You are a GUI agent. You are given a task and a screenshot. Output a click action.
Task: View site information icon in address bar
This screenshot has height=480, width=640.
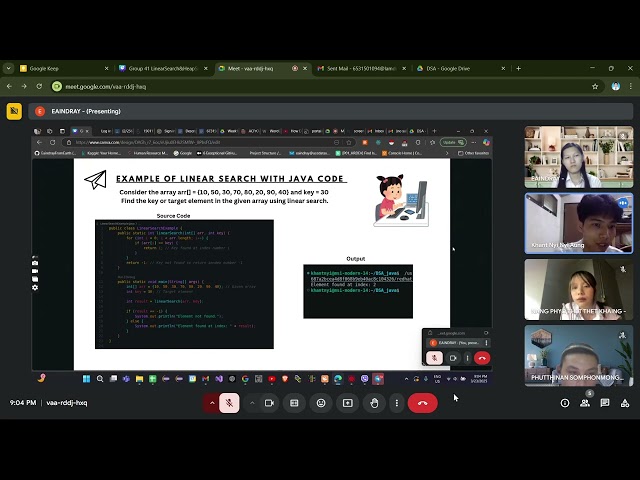tap(57, 87)
